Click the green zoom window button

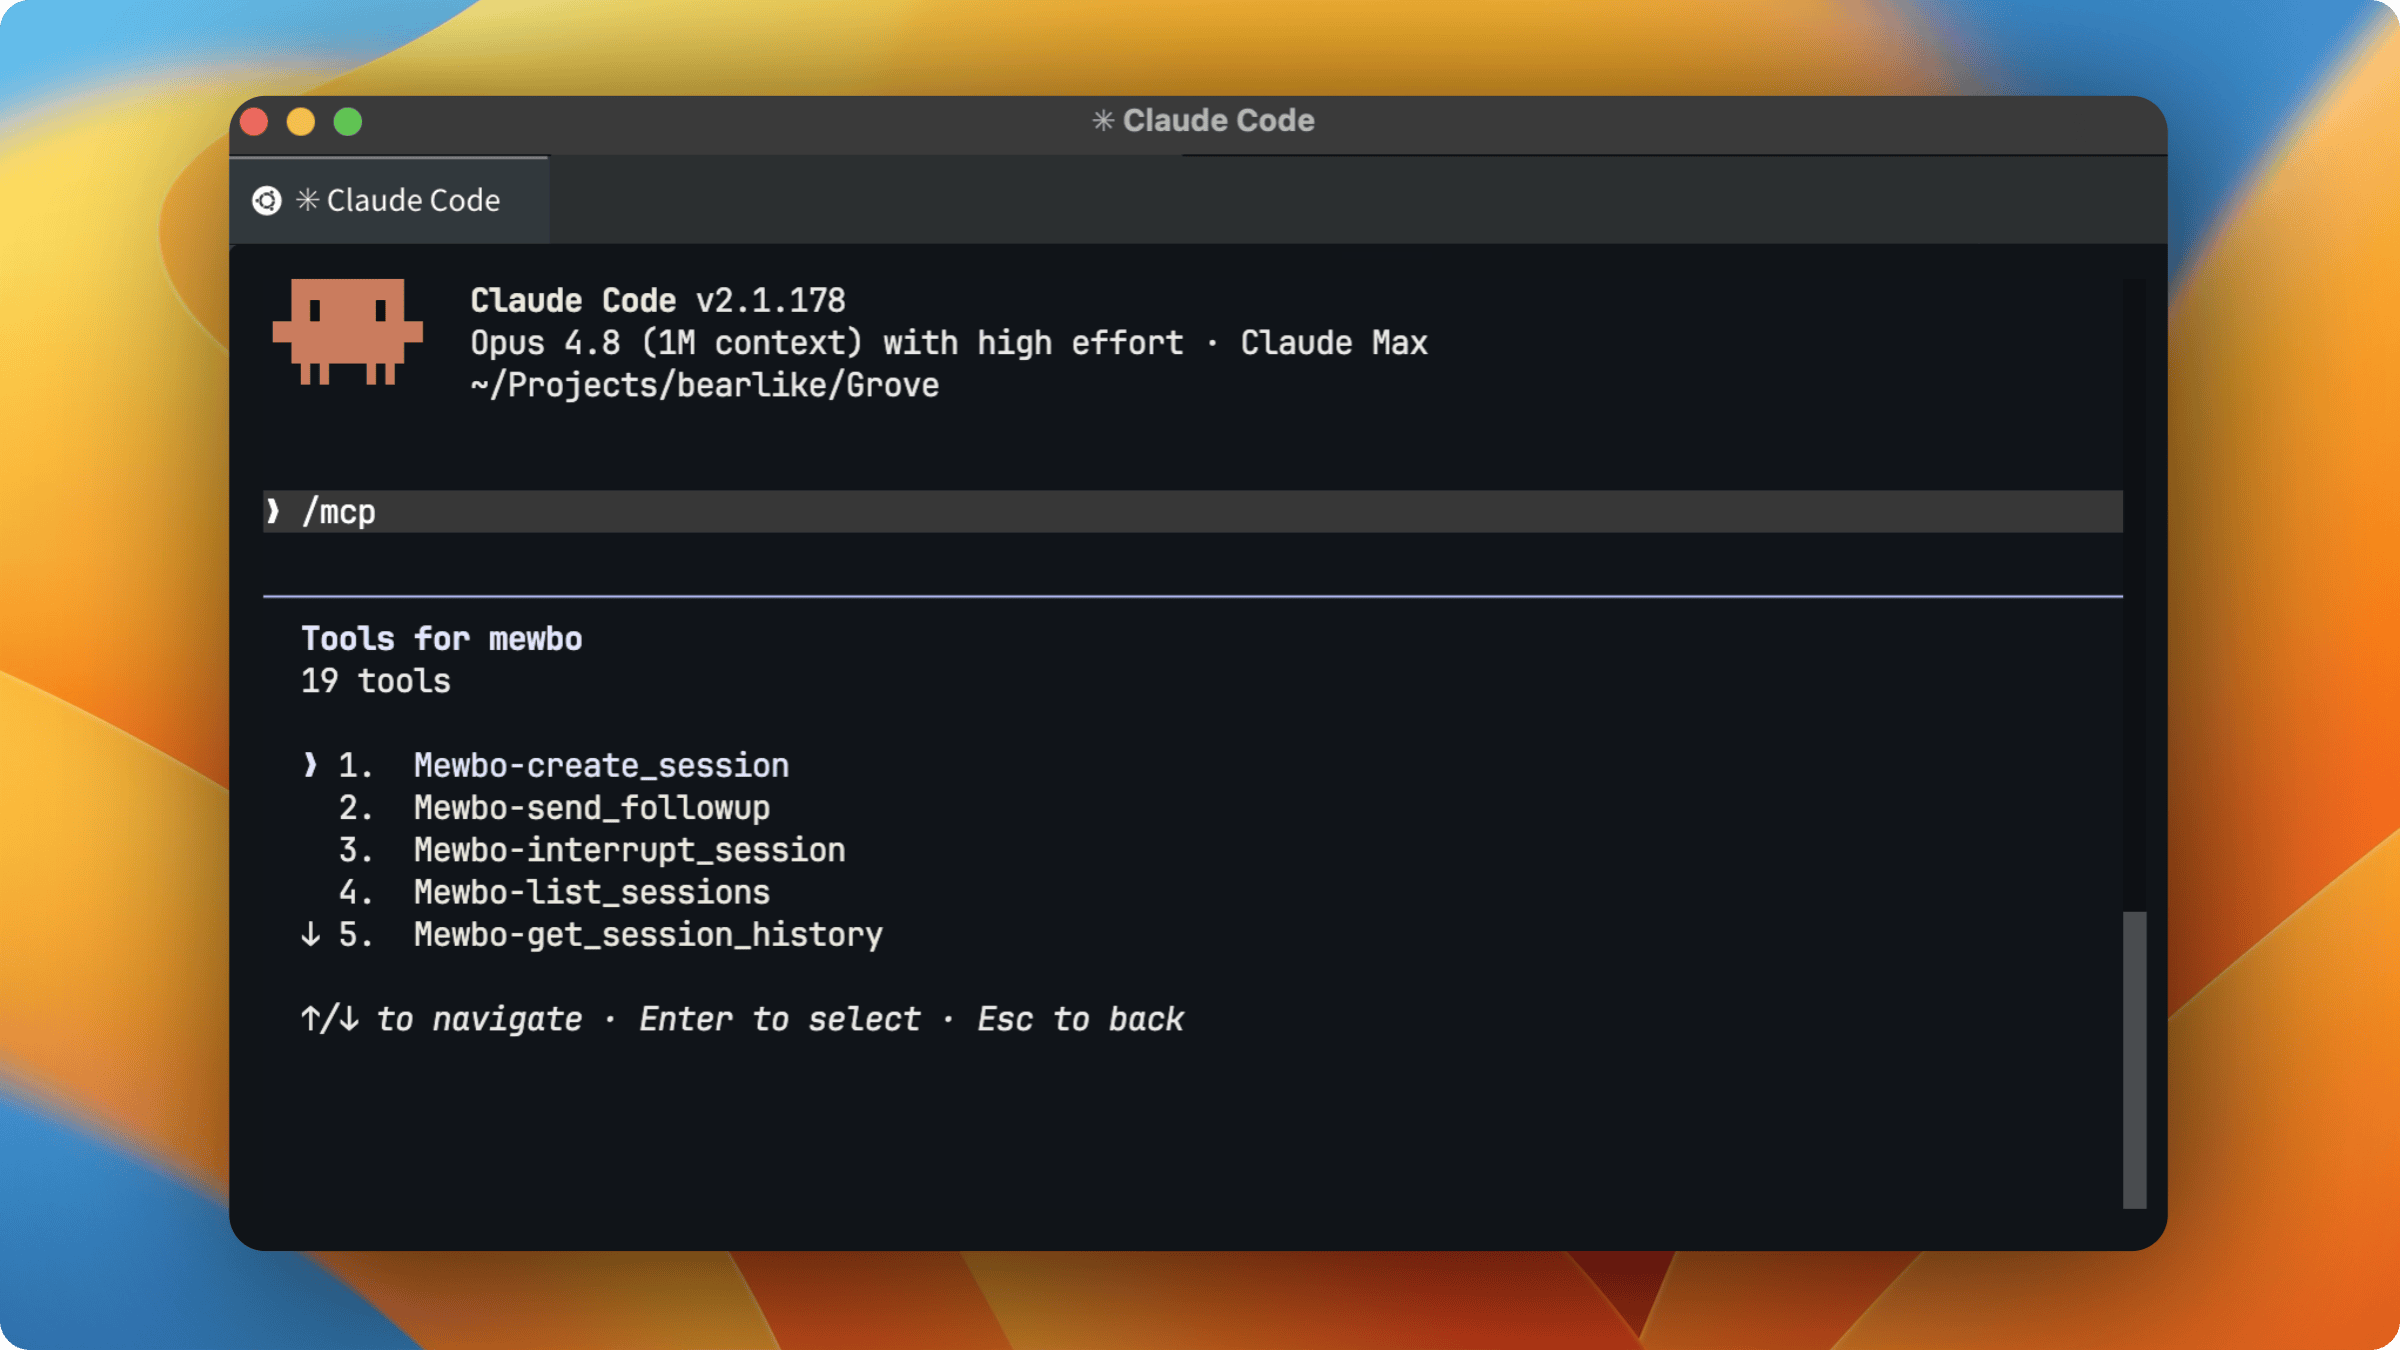point(348,122)
